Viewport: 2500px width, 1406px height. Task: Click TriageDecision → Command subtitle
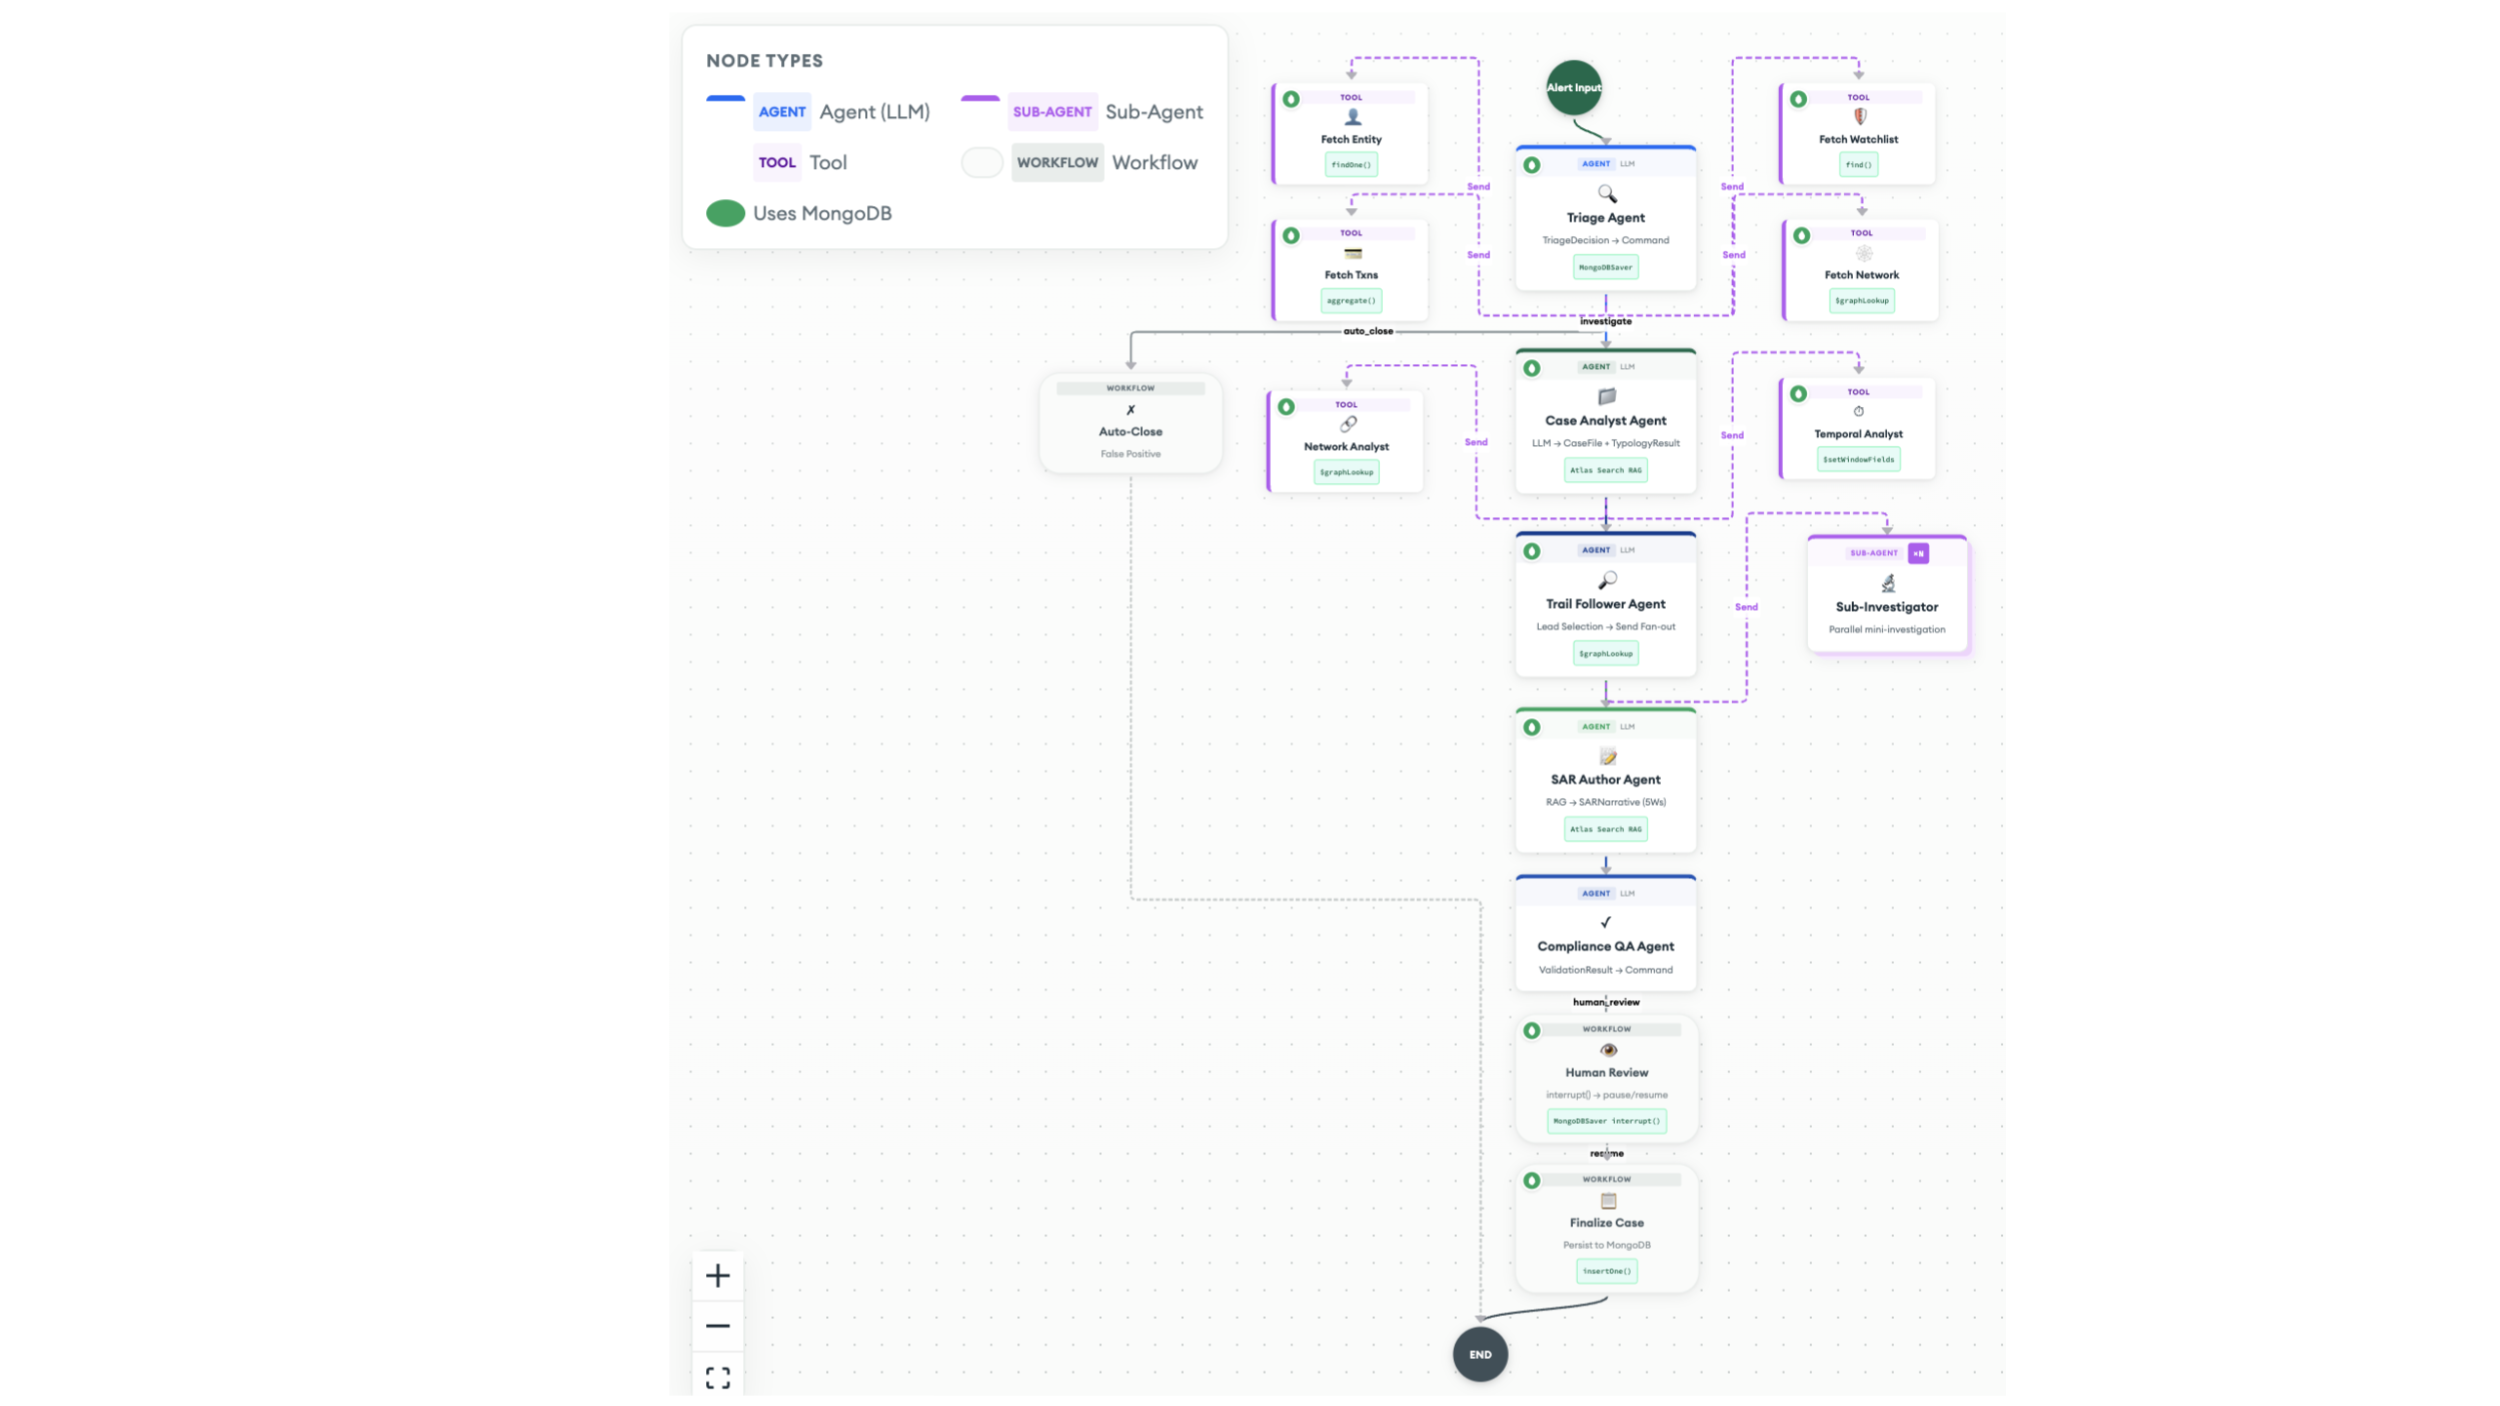(x=1605, y=240)
